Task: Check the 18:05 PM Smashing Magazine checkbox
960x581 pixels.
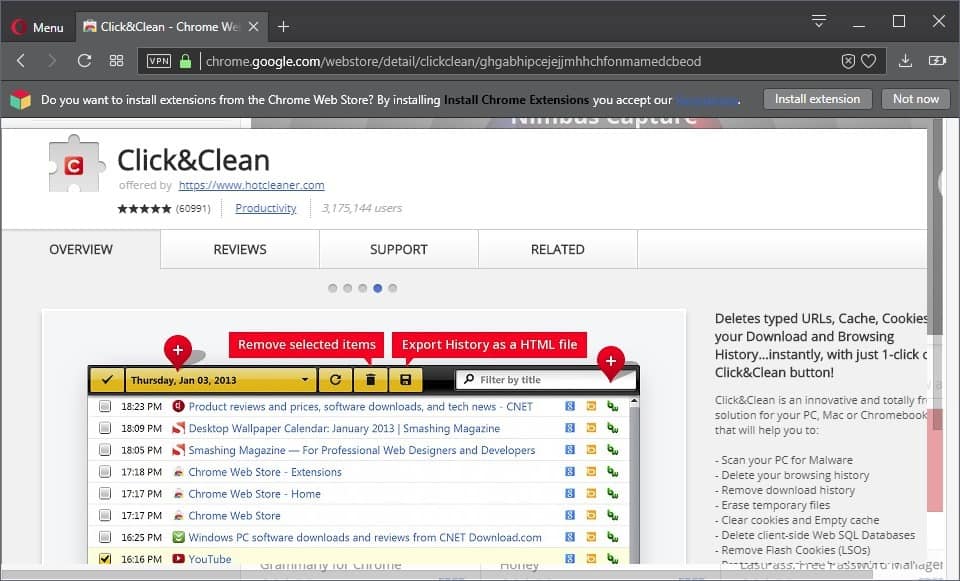Action: tap(105, 450)
